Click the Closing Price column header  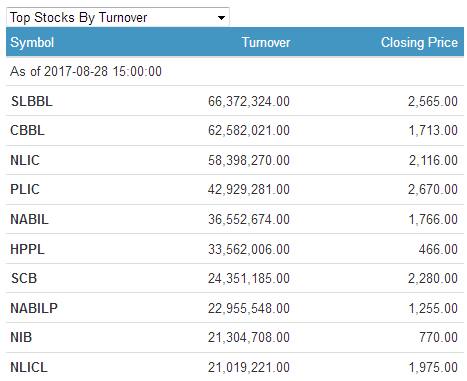(419, 42)
